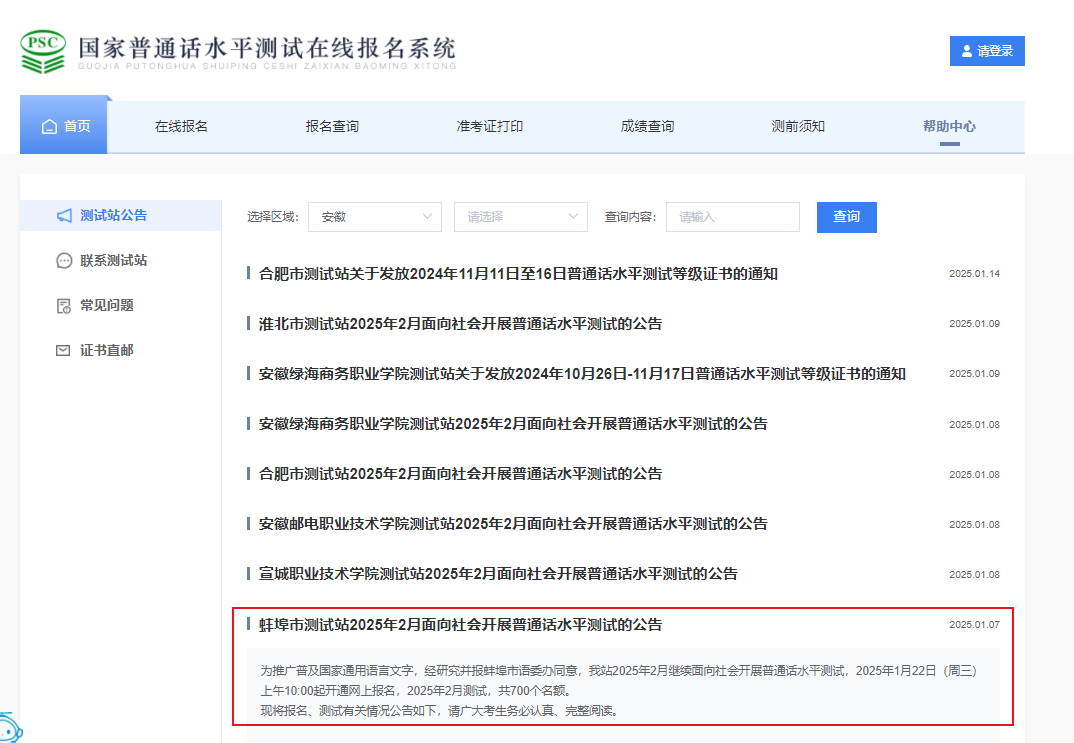Open 合肥市测试站2025年2月测试公告
Screen dimensions: 1074x743
[460, 474]
